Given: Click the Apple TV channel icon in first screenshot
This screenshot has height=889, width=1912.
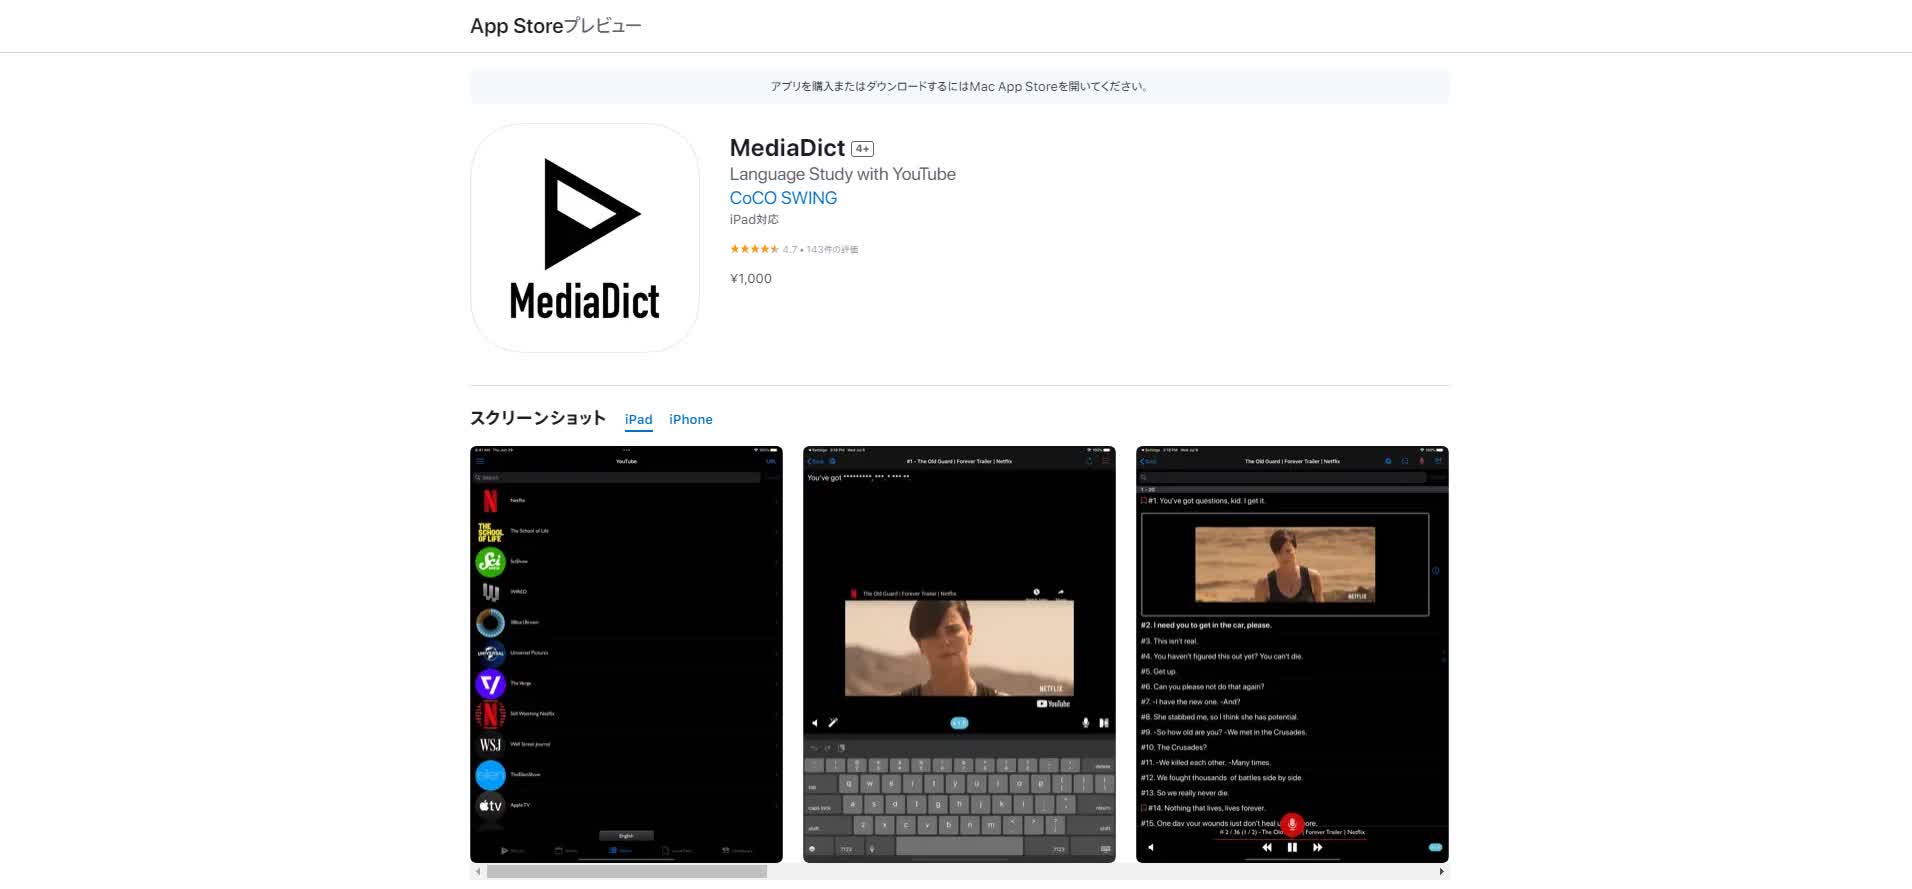Looking at the screenshot, I should tap(490, 805).
